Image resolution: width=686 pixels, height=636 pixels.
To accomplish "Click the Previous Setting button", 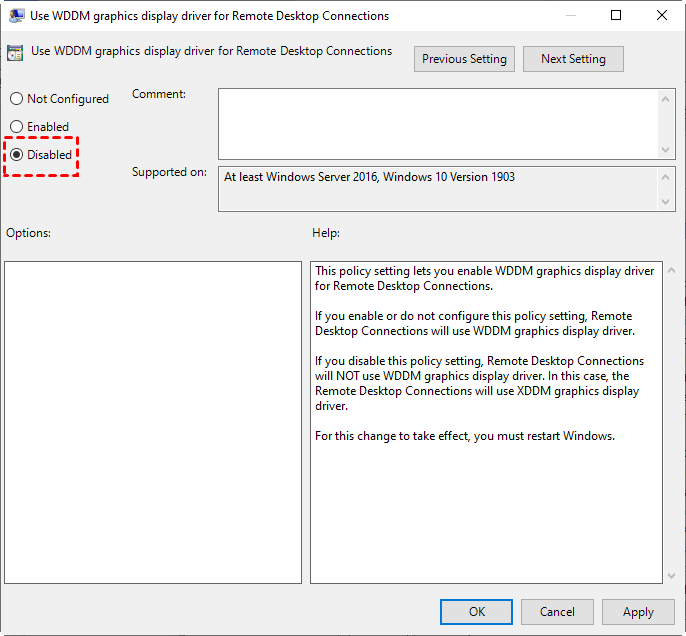I will [x=464, y=59].
